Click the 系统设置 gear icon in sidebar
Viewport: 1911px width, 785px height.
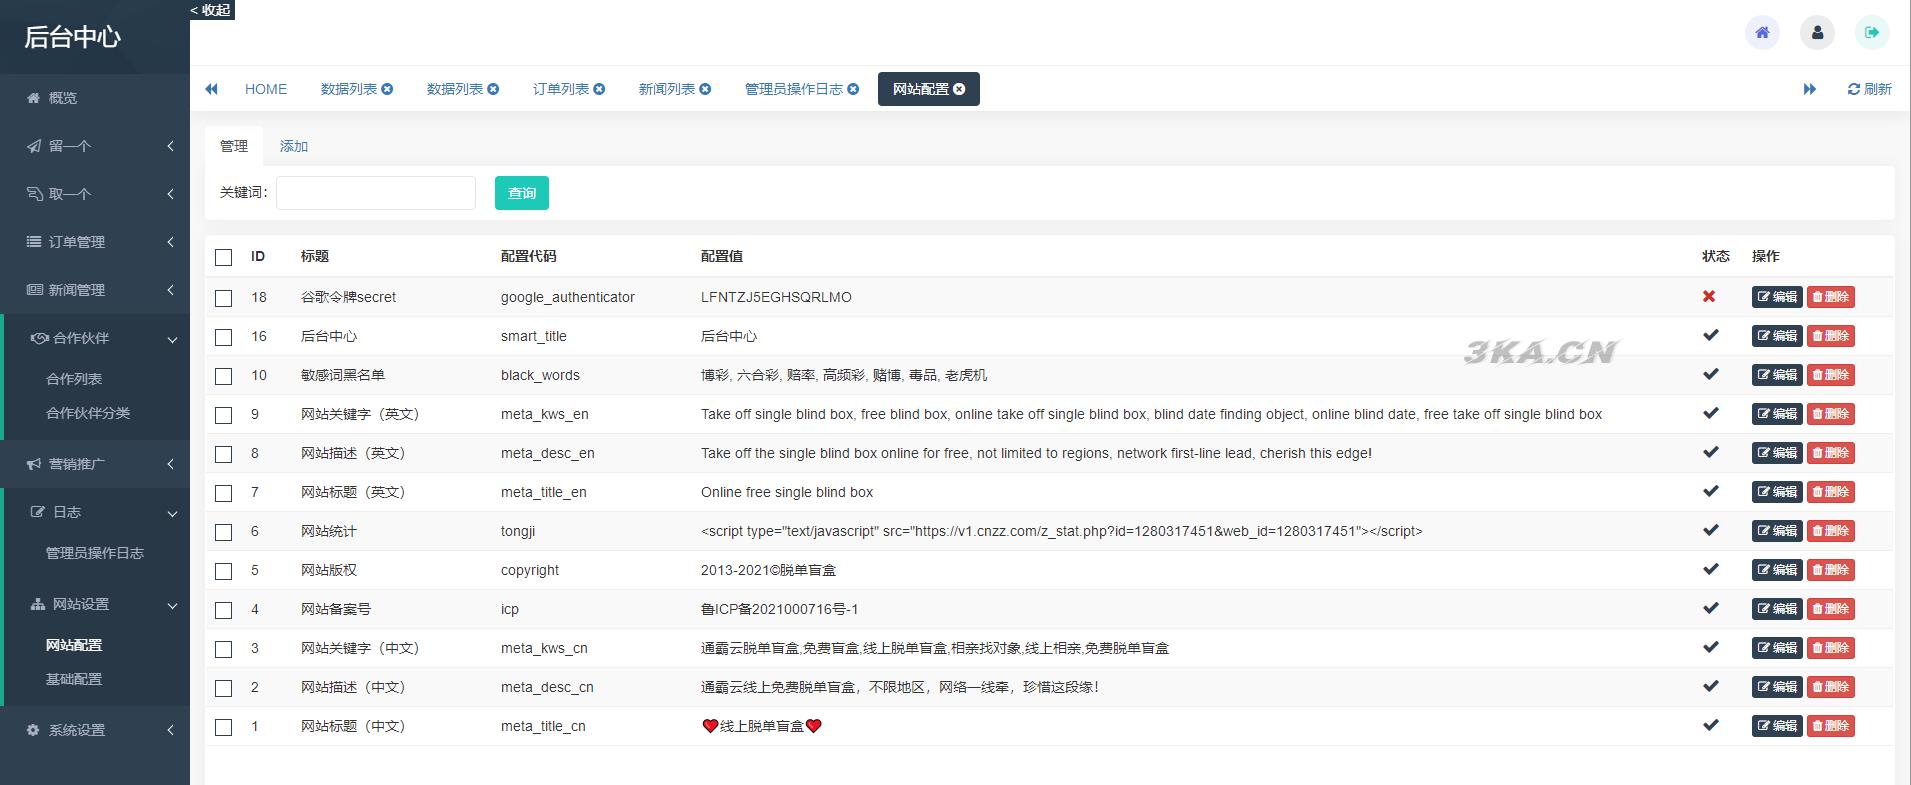33,730
